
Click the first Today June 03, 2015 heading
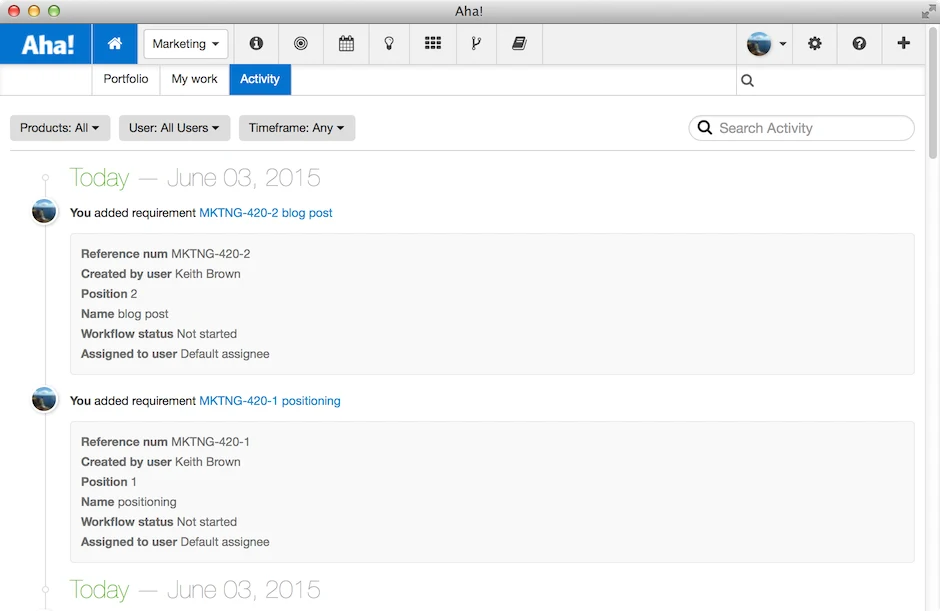click(x=195, y=177)
